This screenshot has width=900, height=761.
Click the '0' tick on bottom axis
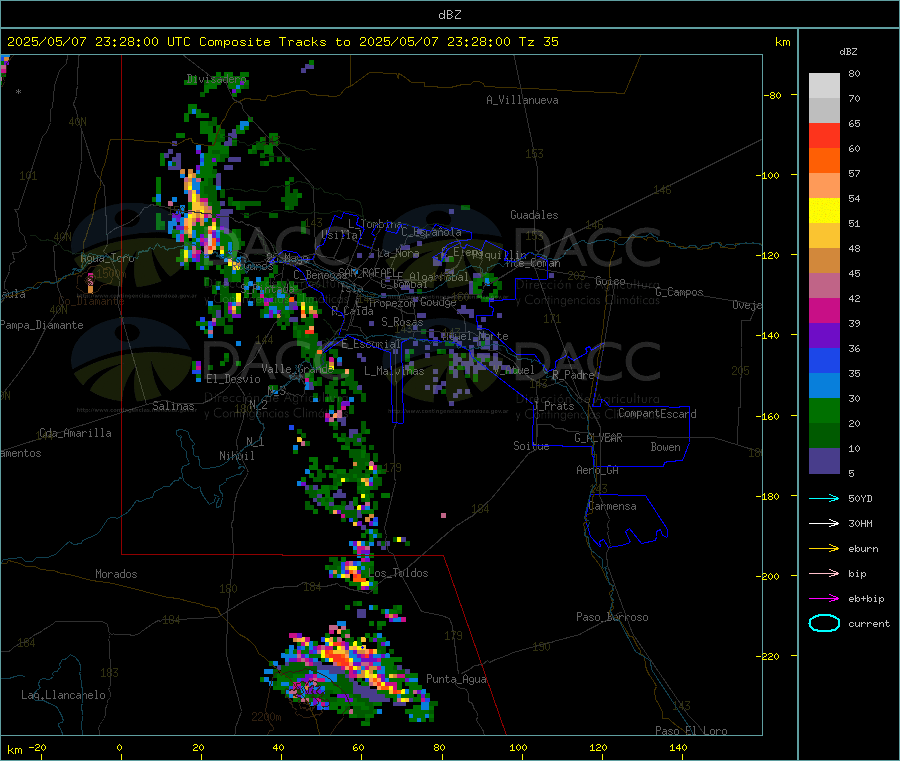[x=119, y=747]
